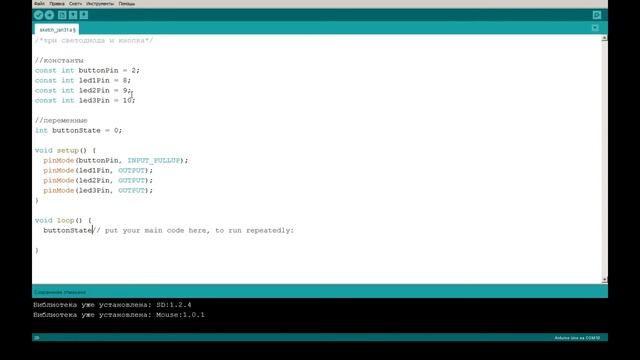Open the Скетч menu
The image size is (640, 360).
tap(75, 4)
